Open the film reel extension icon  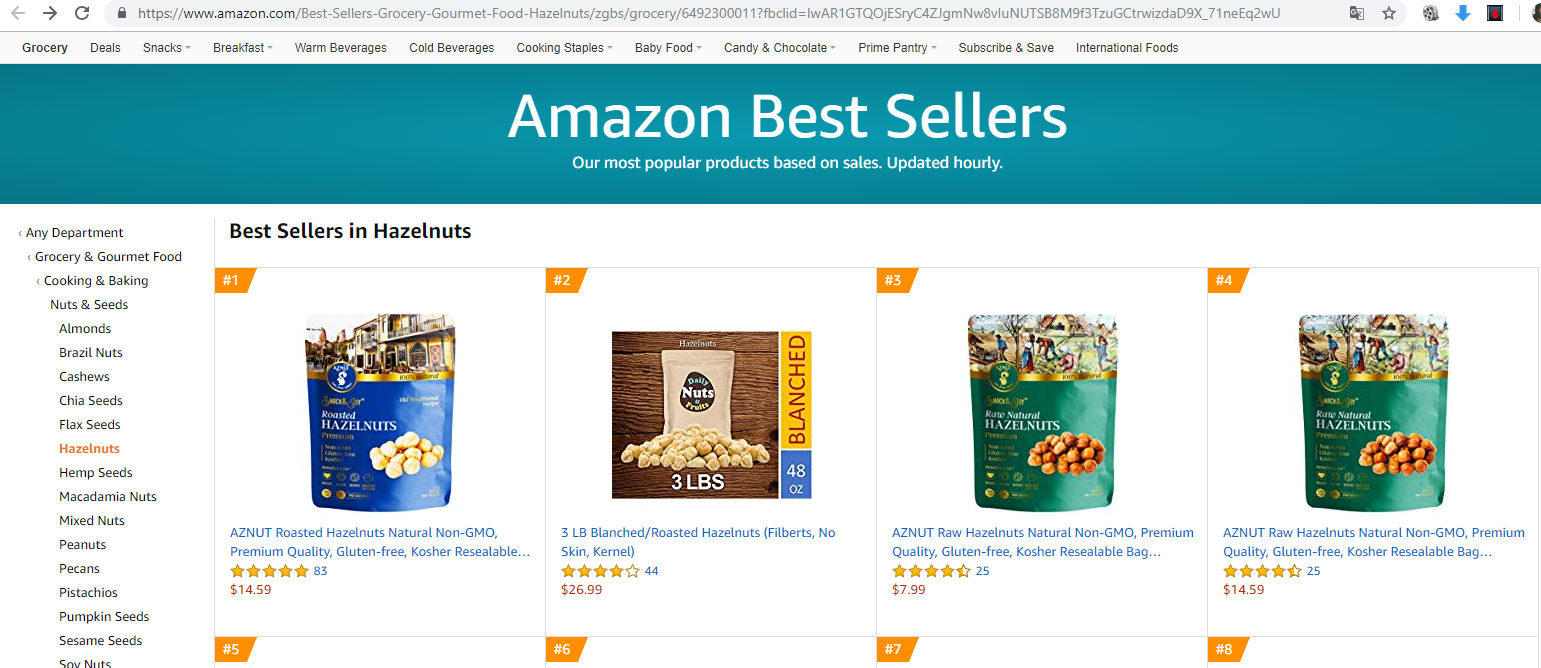tap(1431, 13)
